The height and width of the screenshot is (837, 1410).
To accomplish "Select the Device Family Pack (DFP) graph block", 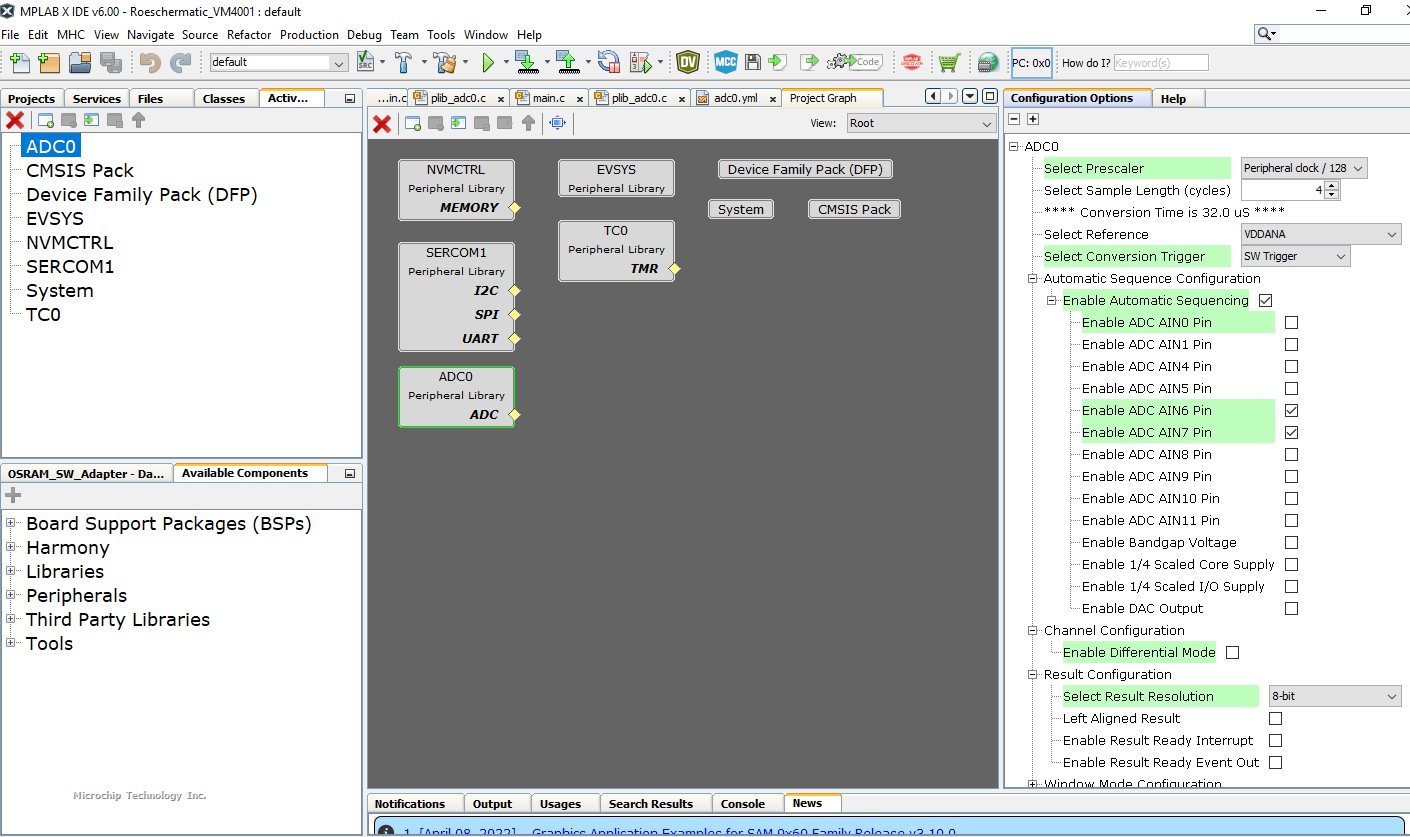I will [805, 169].
